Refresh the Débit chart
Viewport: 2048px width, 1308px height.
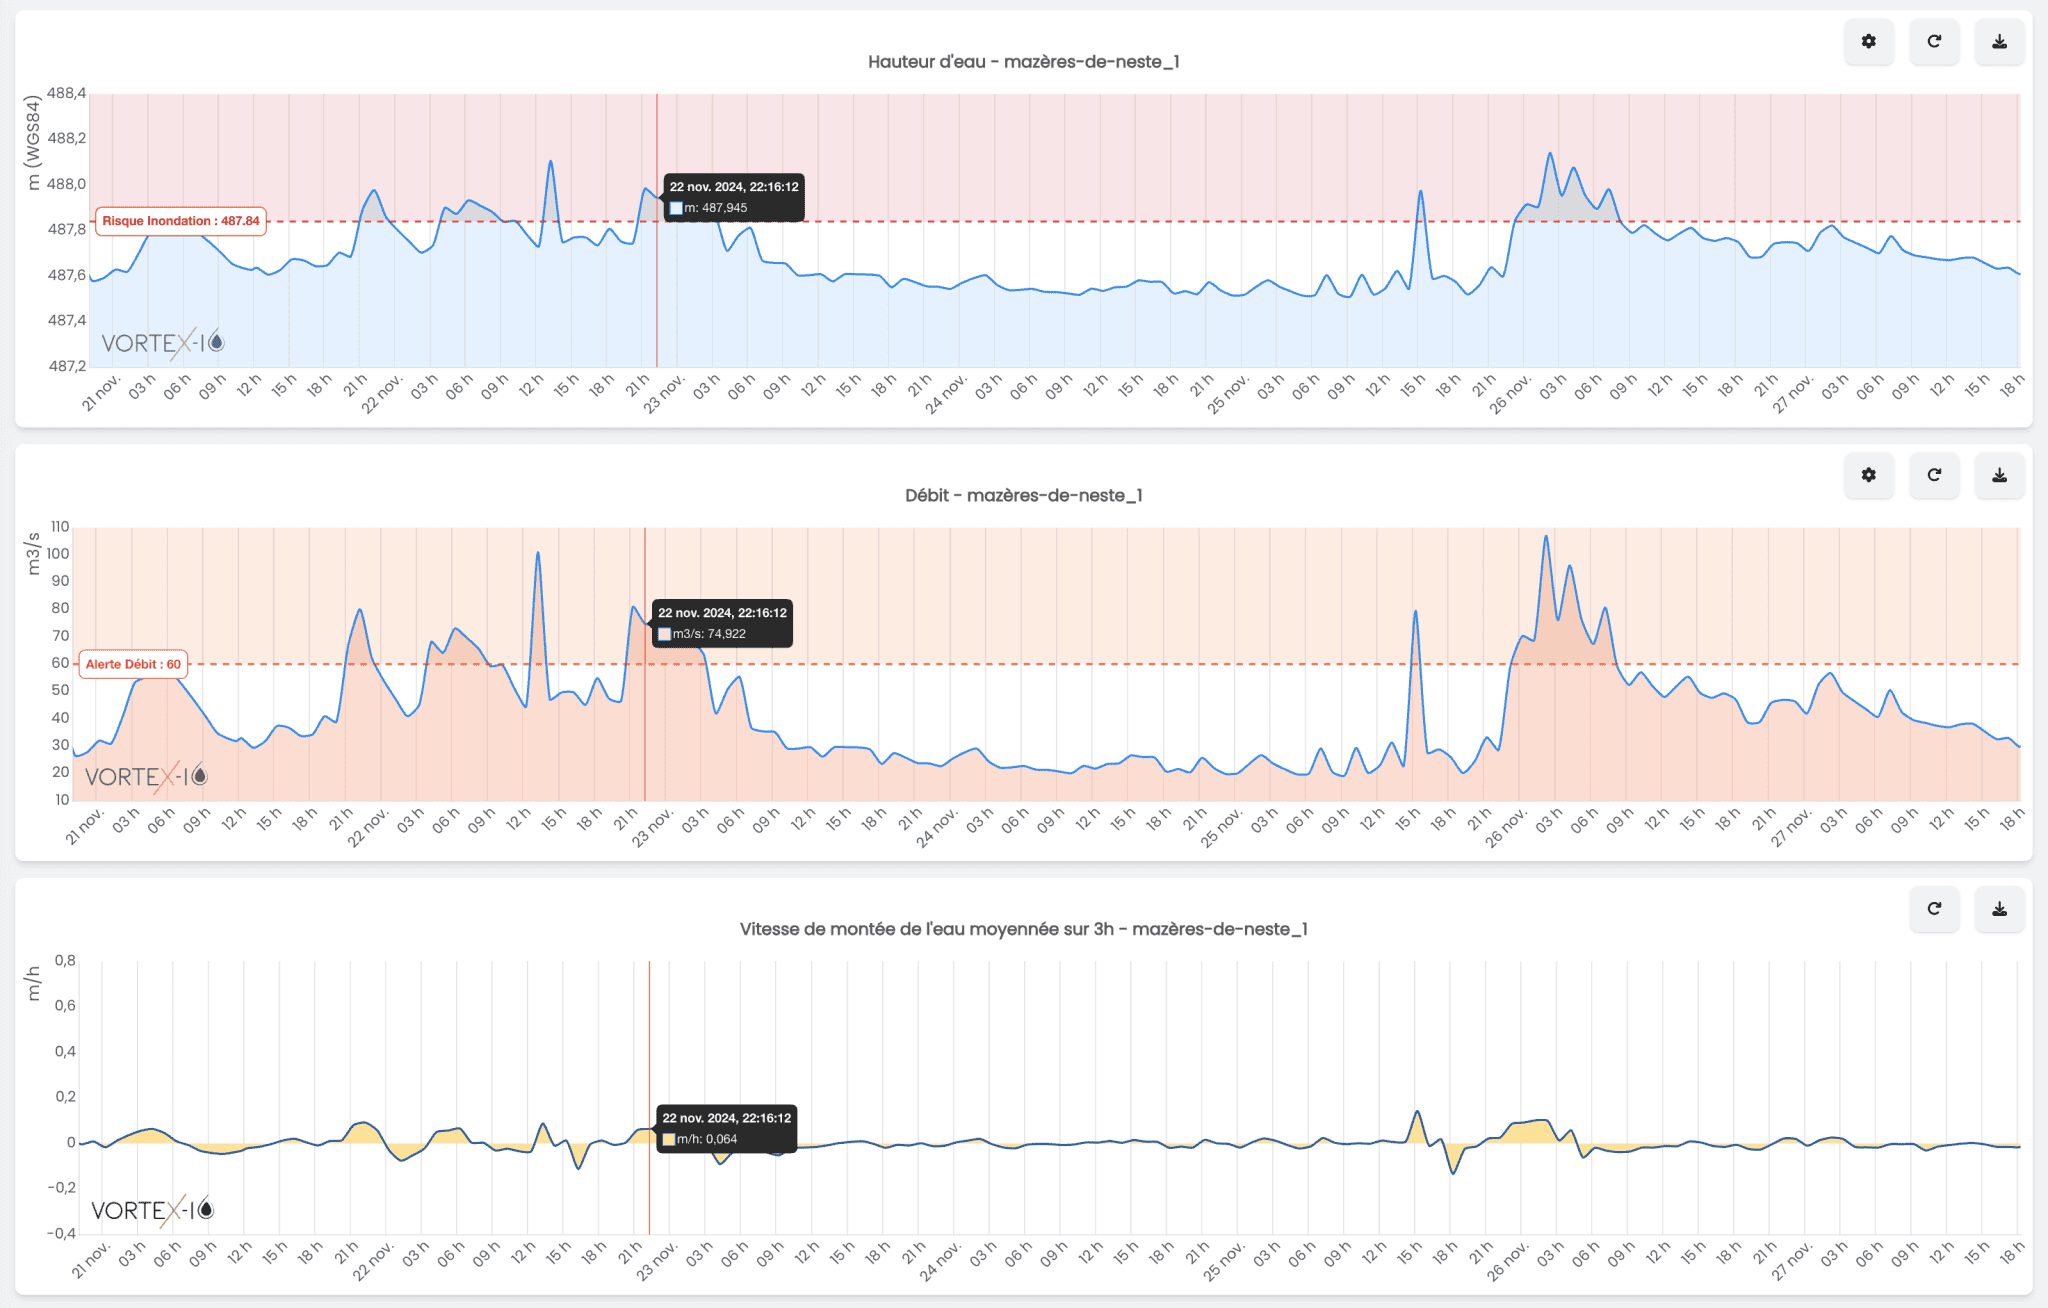click(1934, 476)
